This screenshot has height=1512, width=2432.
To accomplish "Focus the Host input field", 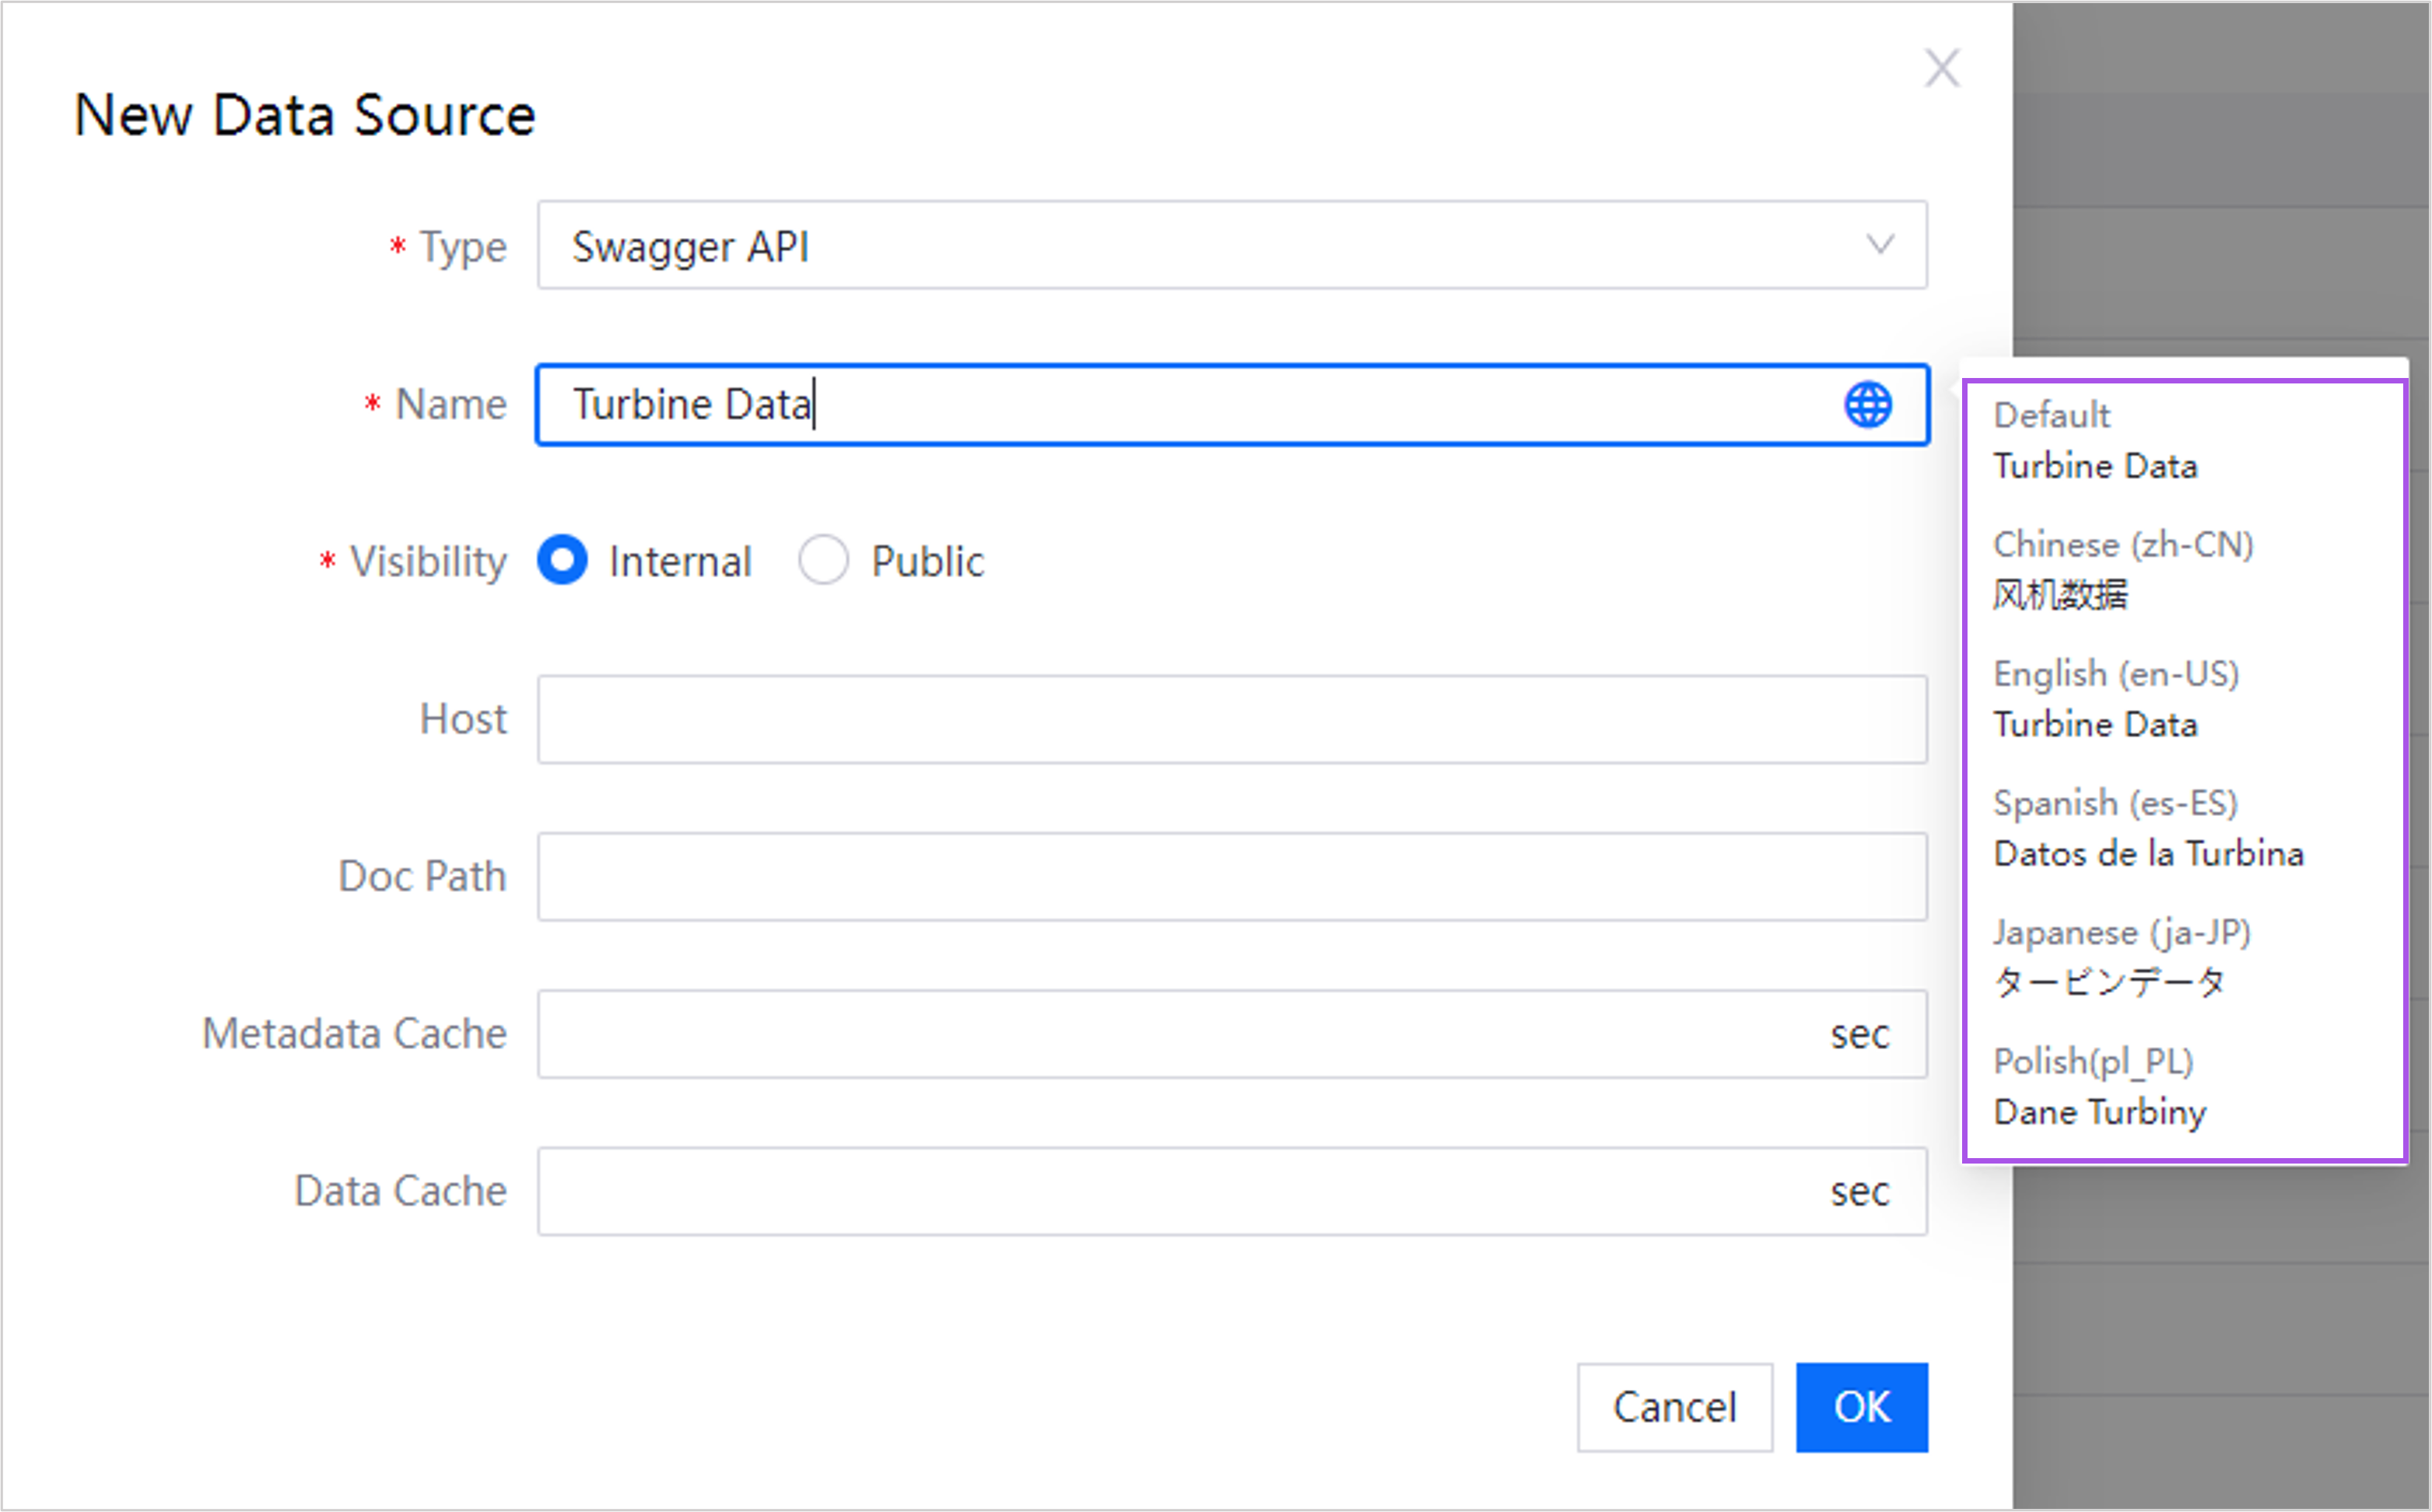I will tap(1231, 719).
